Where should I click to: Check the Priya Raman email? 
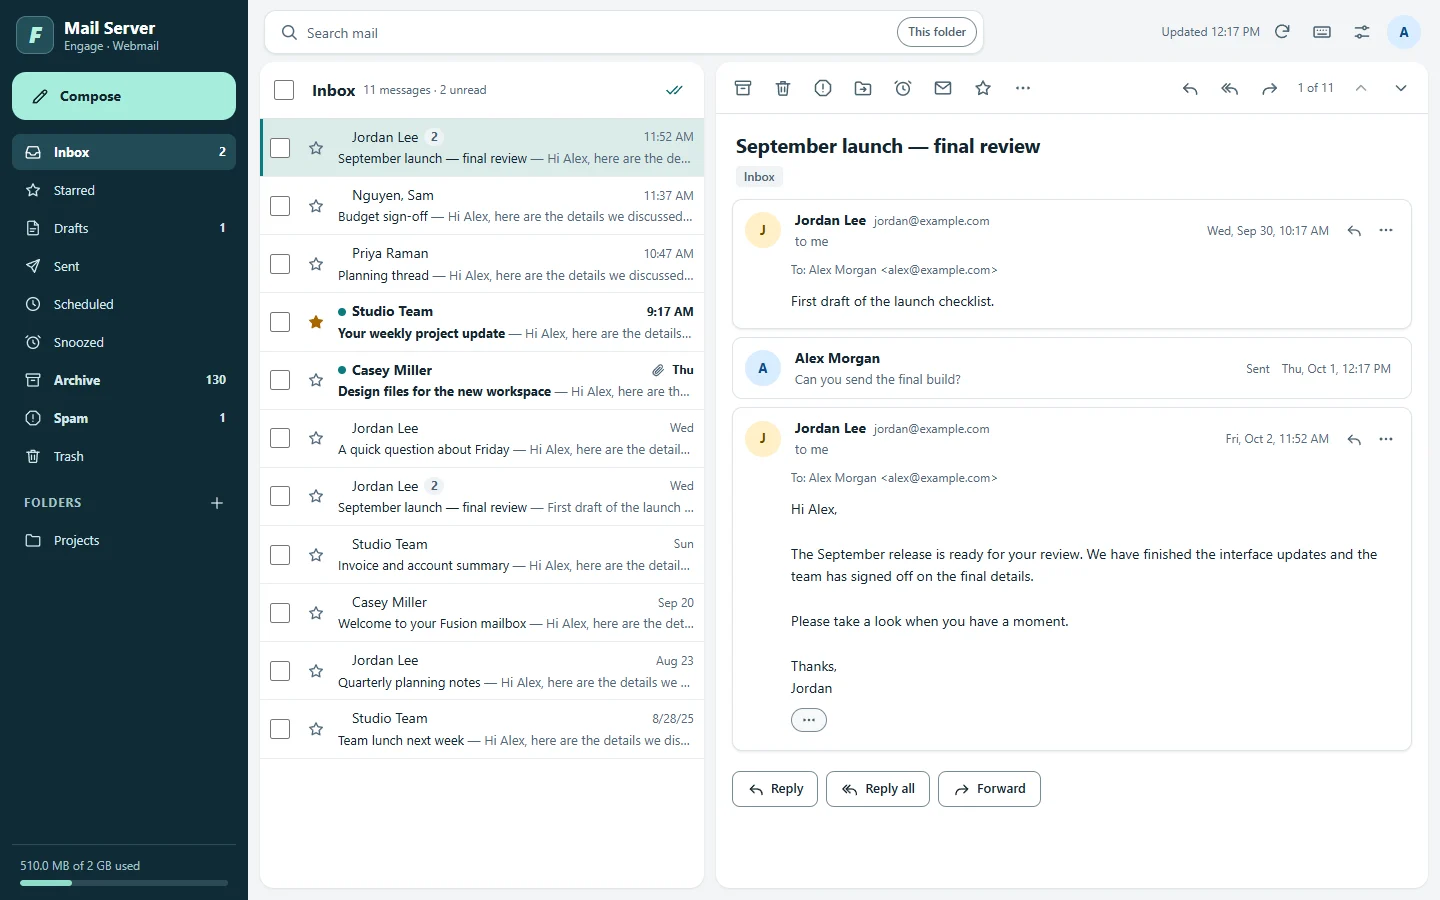(280, 264)
